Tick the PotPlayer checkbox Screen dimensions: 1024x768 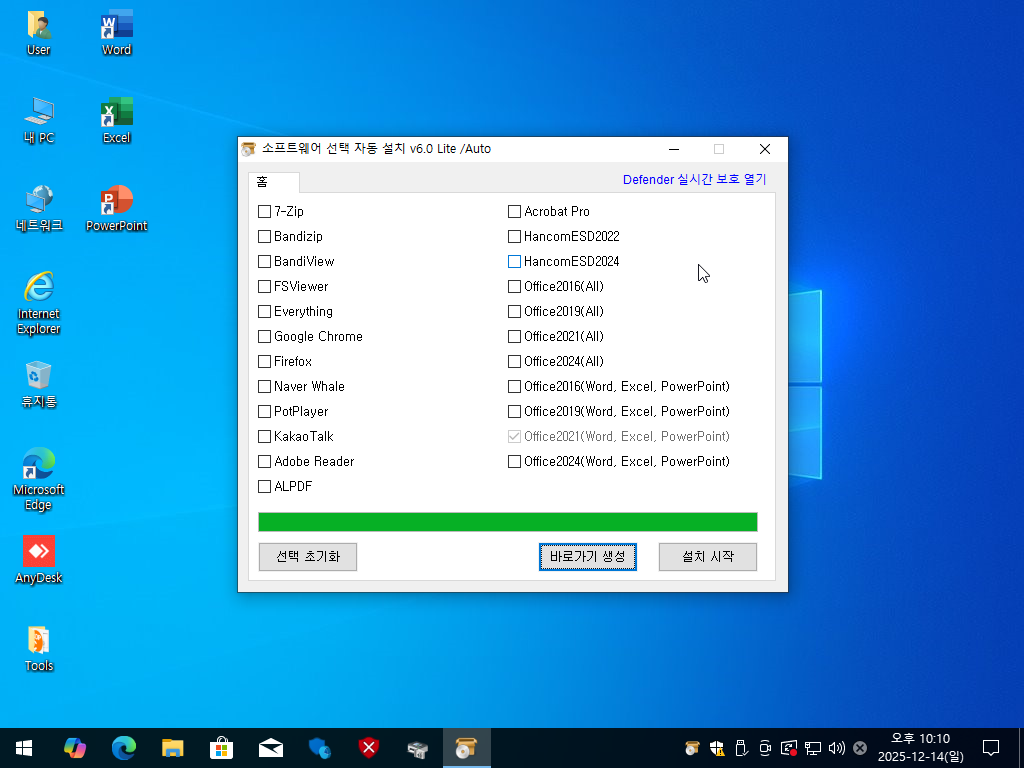(x=264, y=411)
